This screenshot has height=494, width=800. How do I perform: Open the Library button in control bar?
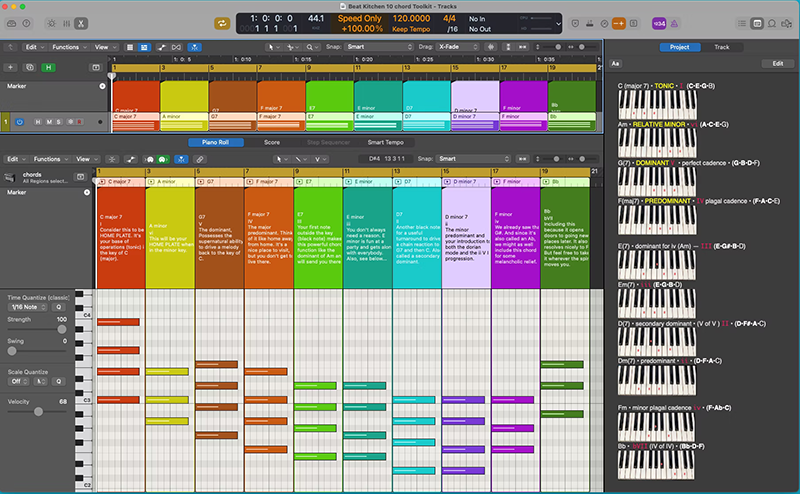tap(12, 23)
